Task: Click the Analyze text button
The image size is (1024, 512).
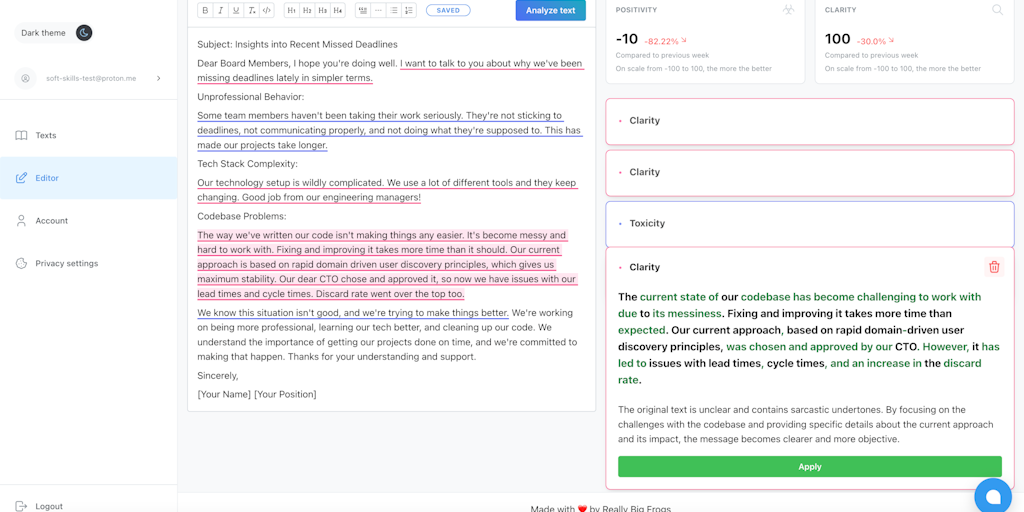Action: 550,10
